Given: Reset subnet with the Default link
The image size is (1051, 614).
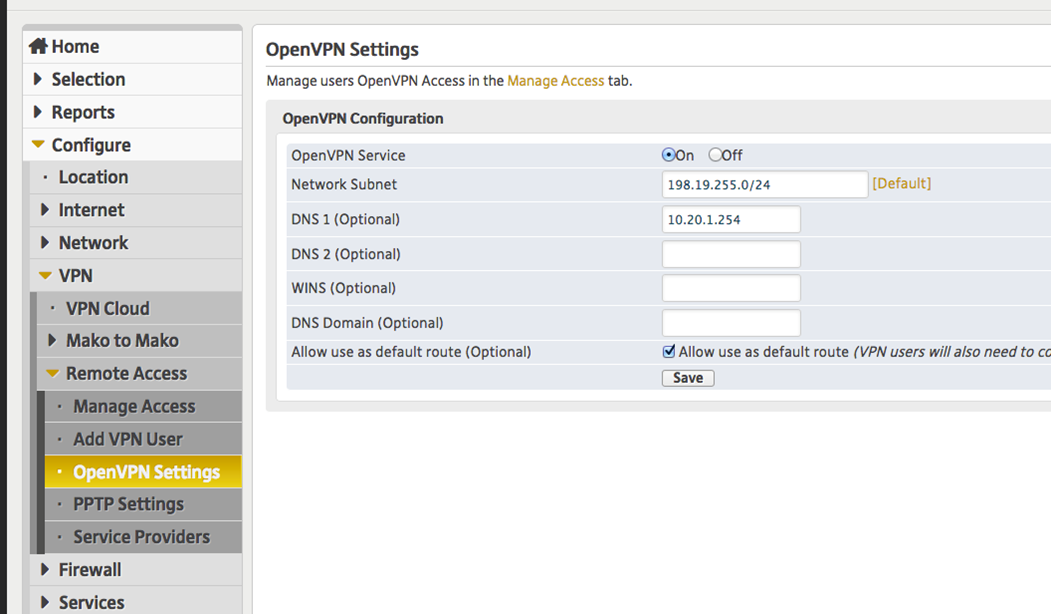Looking at the screenshot, I should [902, 184].
